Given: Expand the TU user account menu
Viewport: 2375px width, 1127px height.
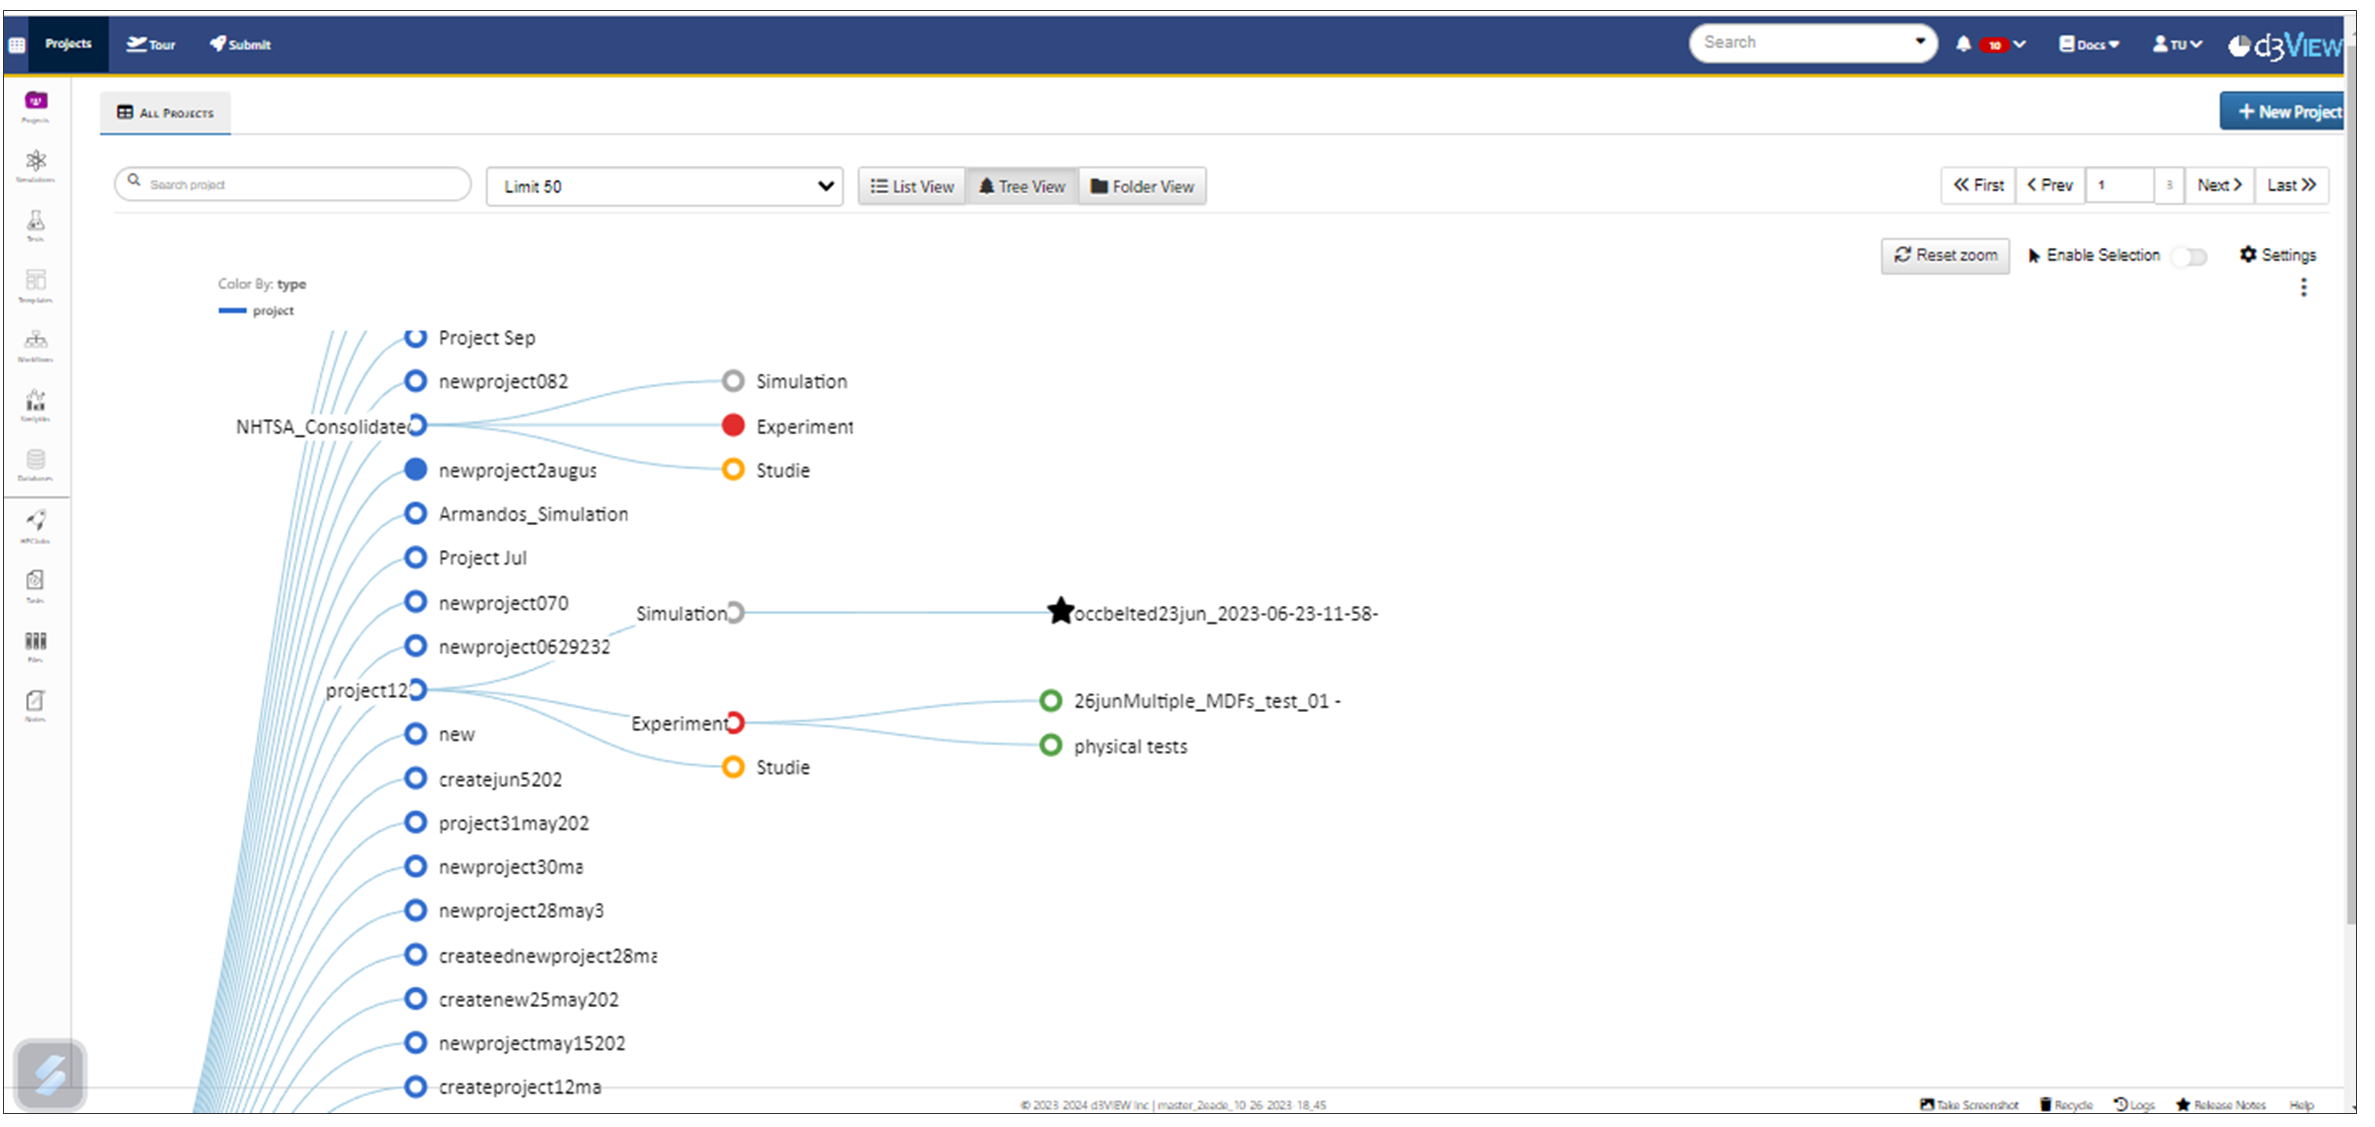Looking at the screenshot, I should pyautogui.click(x=2177, y=44).
